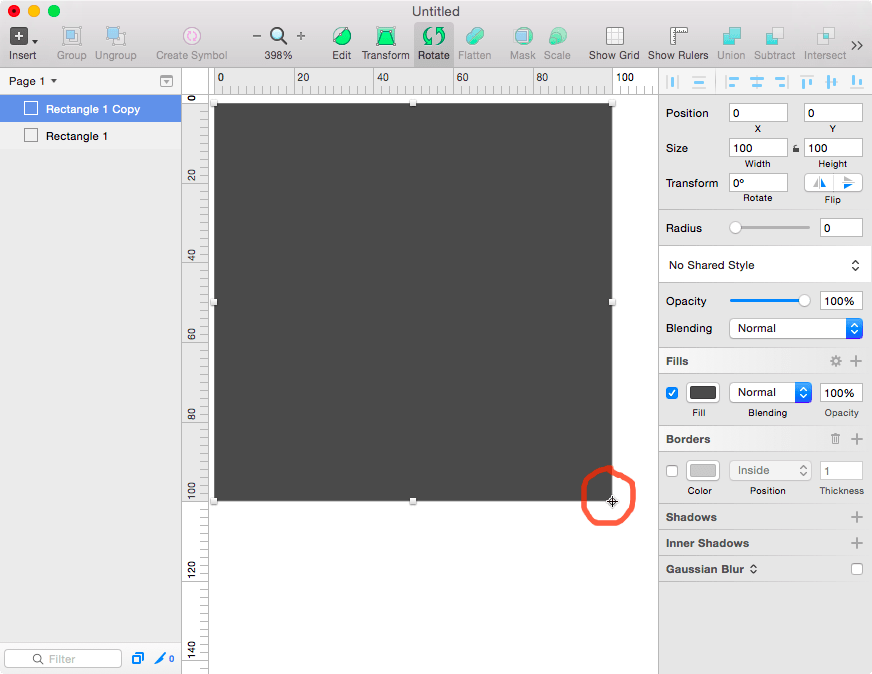The width and height of the screenshot is (872, 674).
Task: Click the Mask toolbar icon
Action: (x=523, y=36)
